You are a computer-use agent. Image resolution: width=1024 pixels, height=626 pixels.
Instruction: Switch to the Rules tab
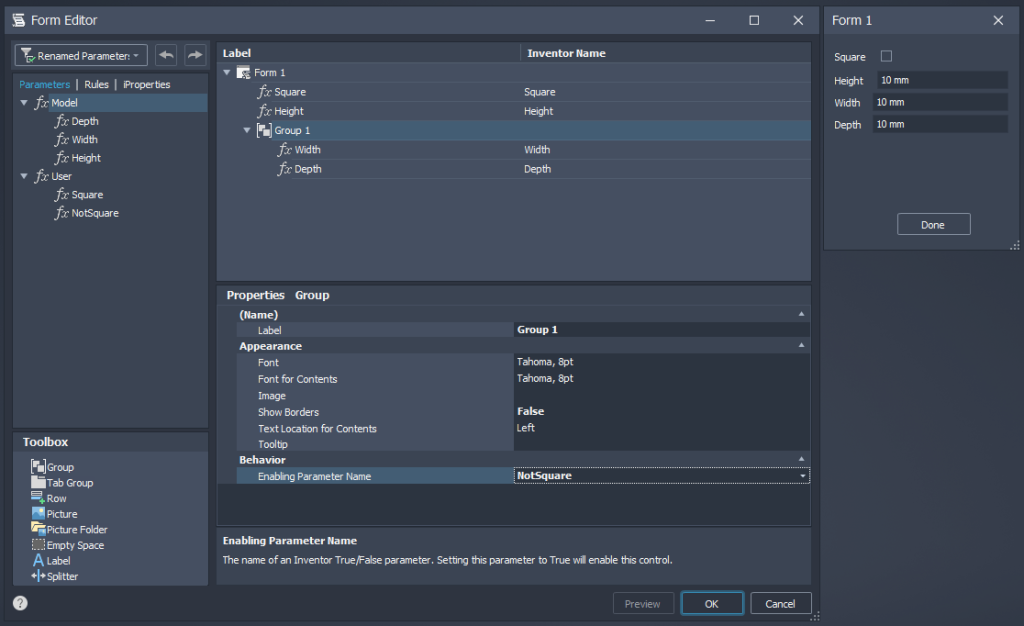click(96, 85)
